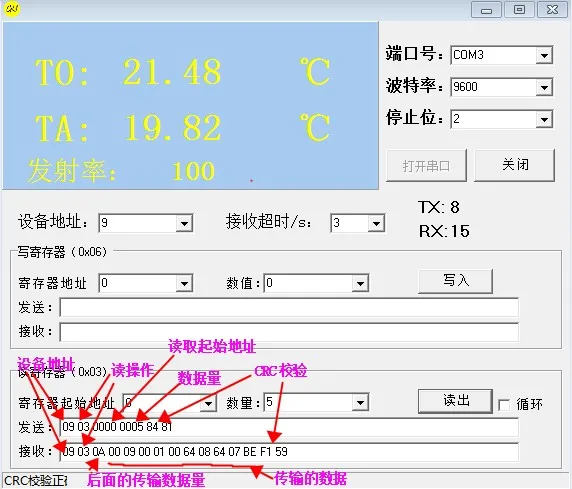Click the read 接收 field with 09 03 0A
The width and height of the screenshot is (572, 489).
pyautogui.click(x=289, y=452)
